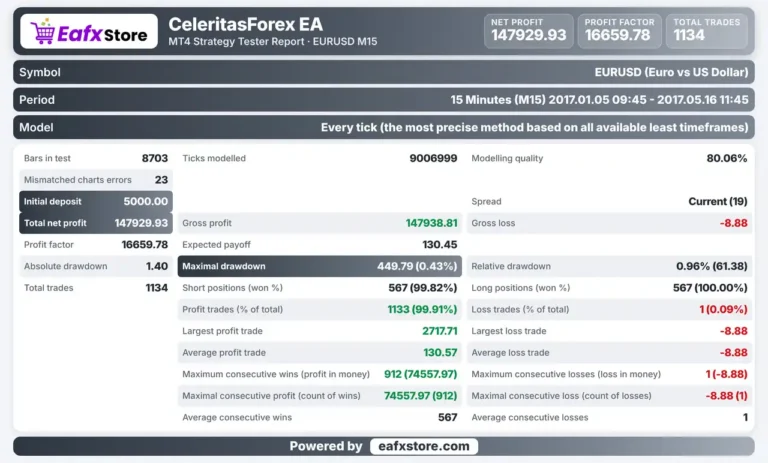Click Largest profit trade value 2717.71
Image resolution: width=768 pixels, height=463 pixels.
coord(440,331)
